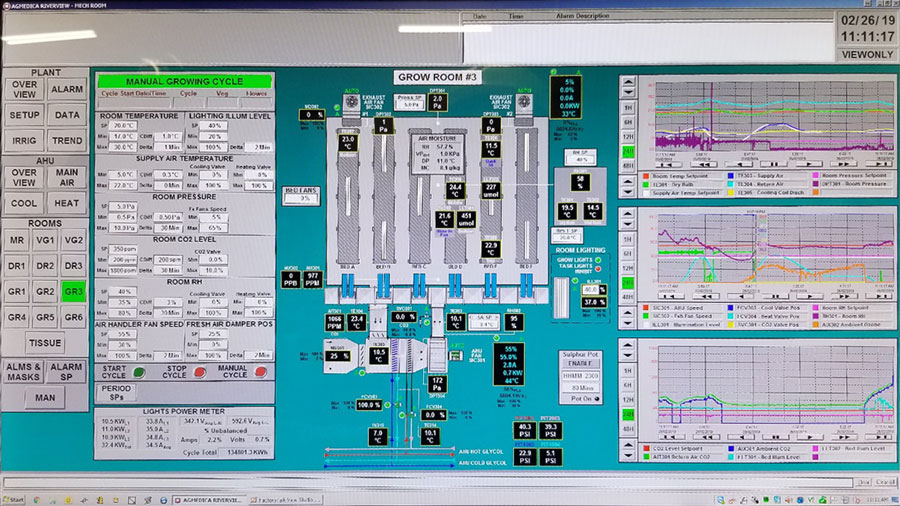Switch to room DR2
The width and height of the screenshot is (900, 506).
pyautogui.click(x=45, y=266)
